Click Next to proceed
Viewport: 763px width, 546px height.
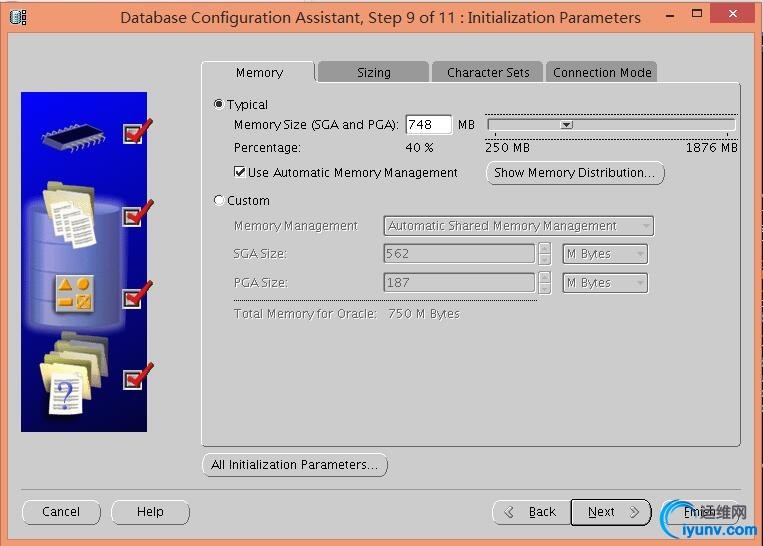(x=611, y=512)
